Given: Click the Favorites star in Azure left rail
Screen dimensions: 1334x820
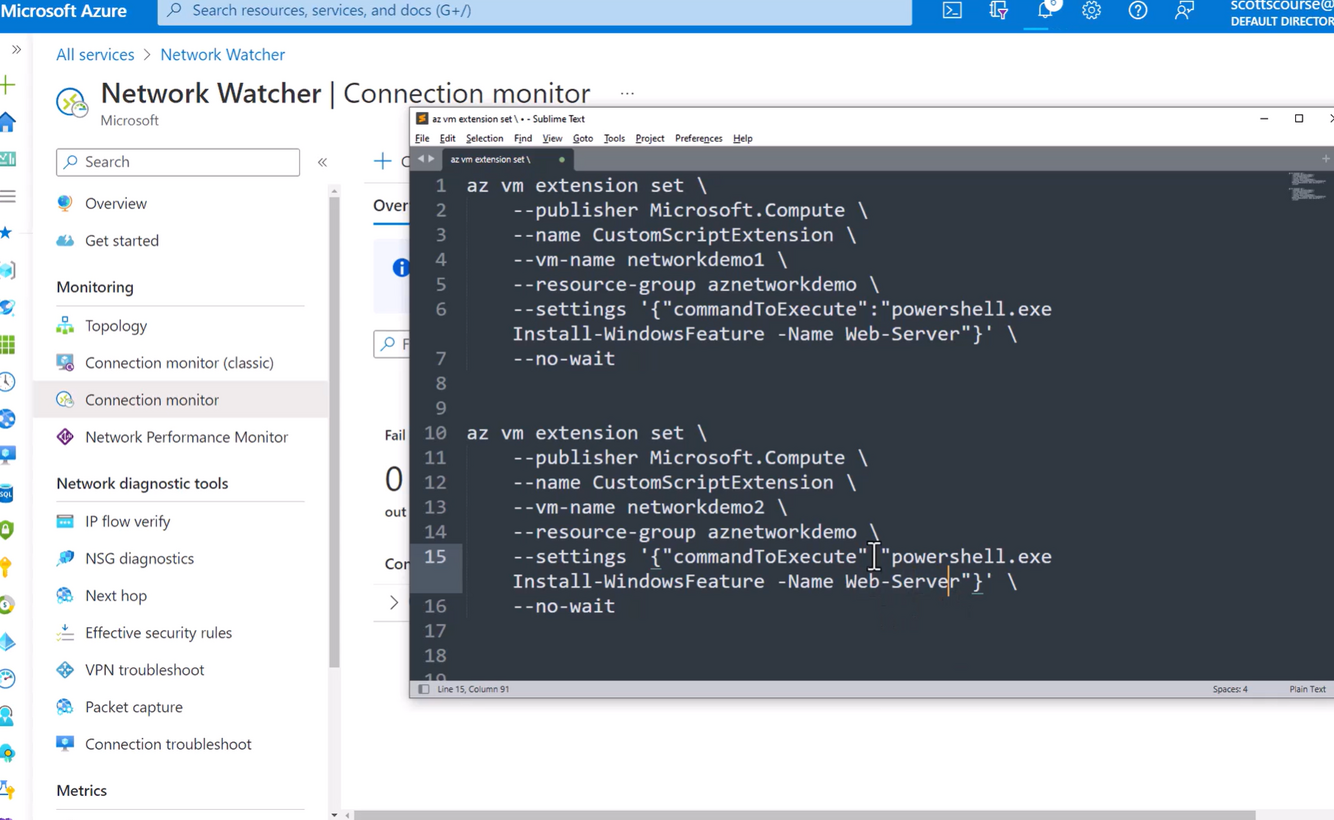Looking at the screenshot, I should pos(7,232).
